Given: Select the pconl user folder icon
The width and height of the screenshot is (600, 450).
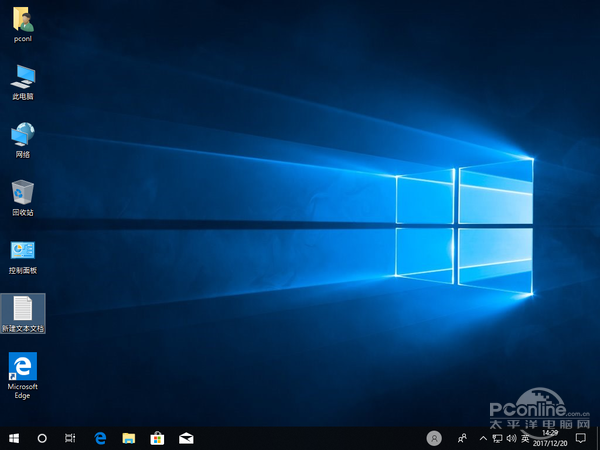Looking at the screenshot, I should [x=23, y=24].
